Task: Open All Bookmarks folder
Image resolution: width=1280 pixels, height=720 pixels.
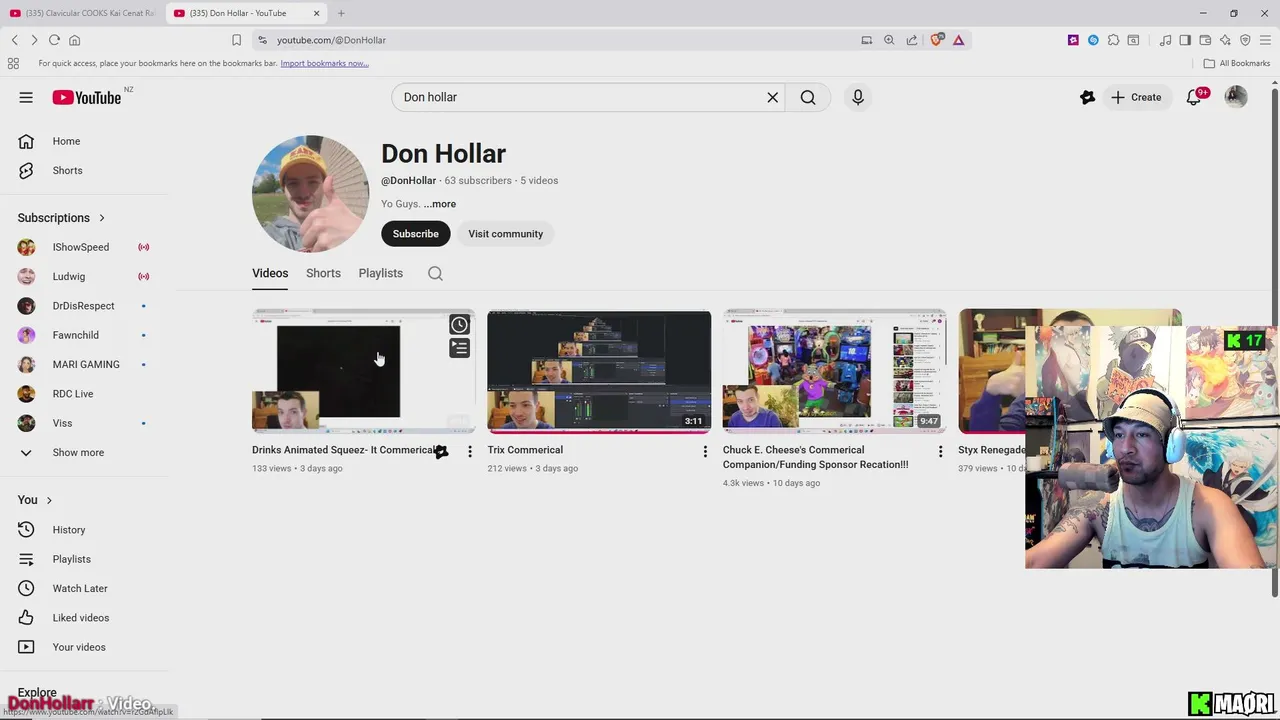Action: (x=1237, y=63)
